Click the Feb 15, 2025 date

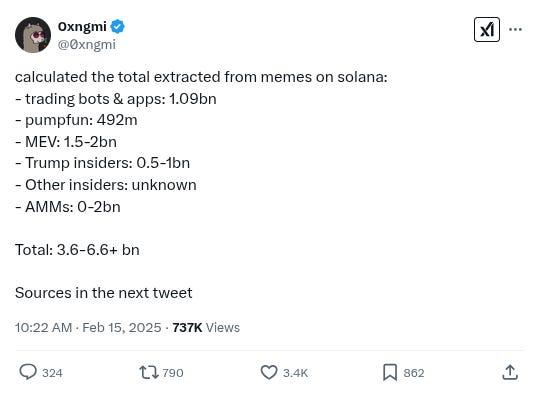(122, 328)
